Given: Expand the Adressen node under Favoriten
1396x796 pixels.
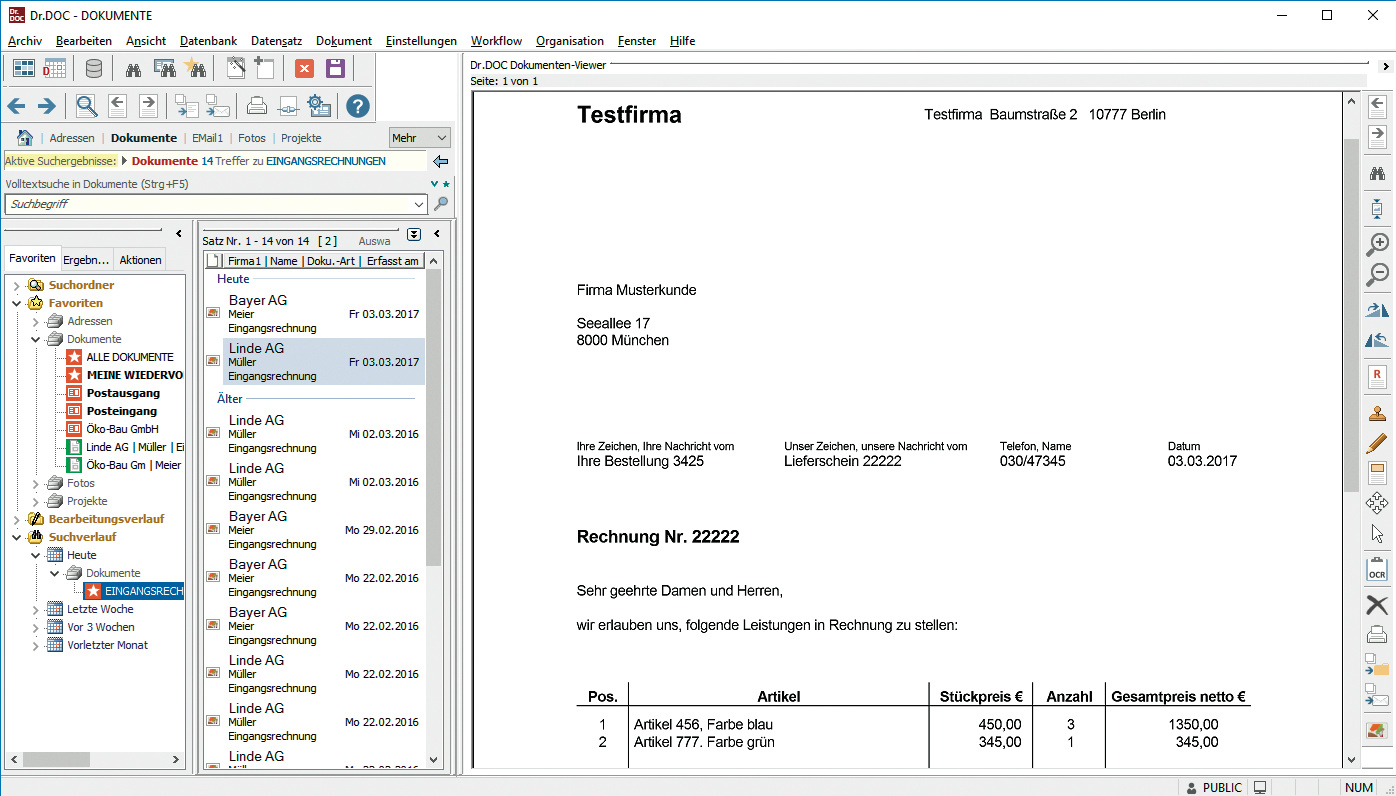Looking at the screenshot, I should coord(35,322).
